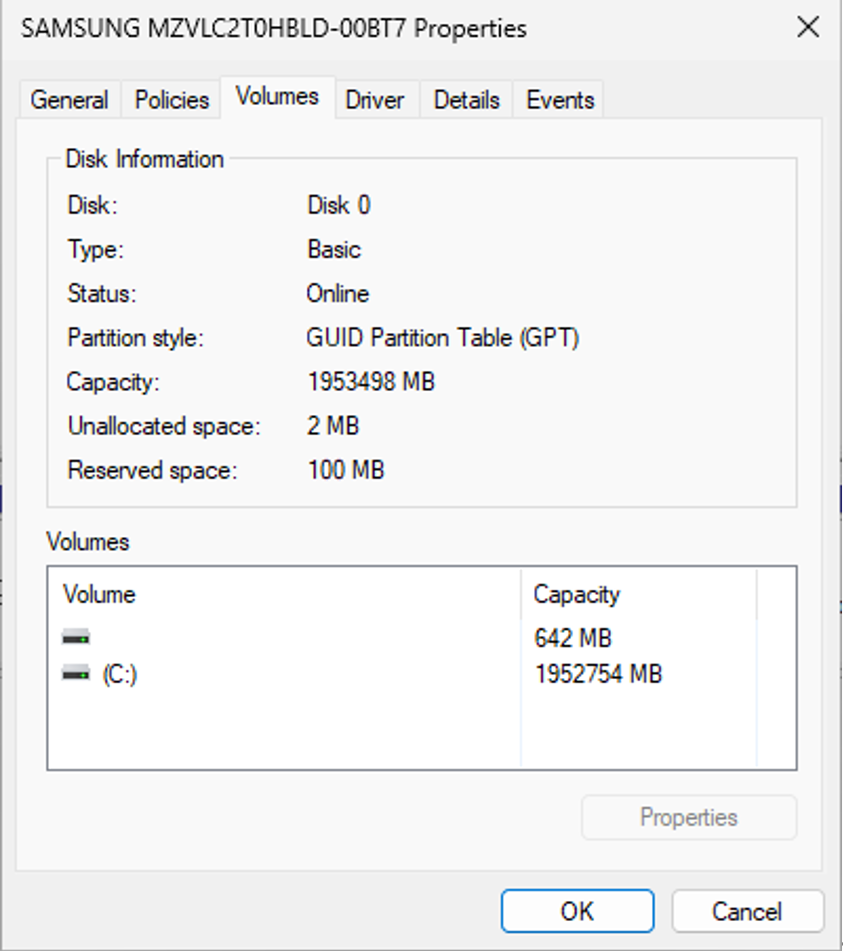Click the 642 MB capacity entry

(x=573, y=638)
